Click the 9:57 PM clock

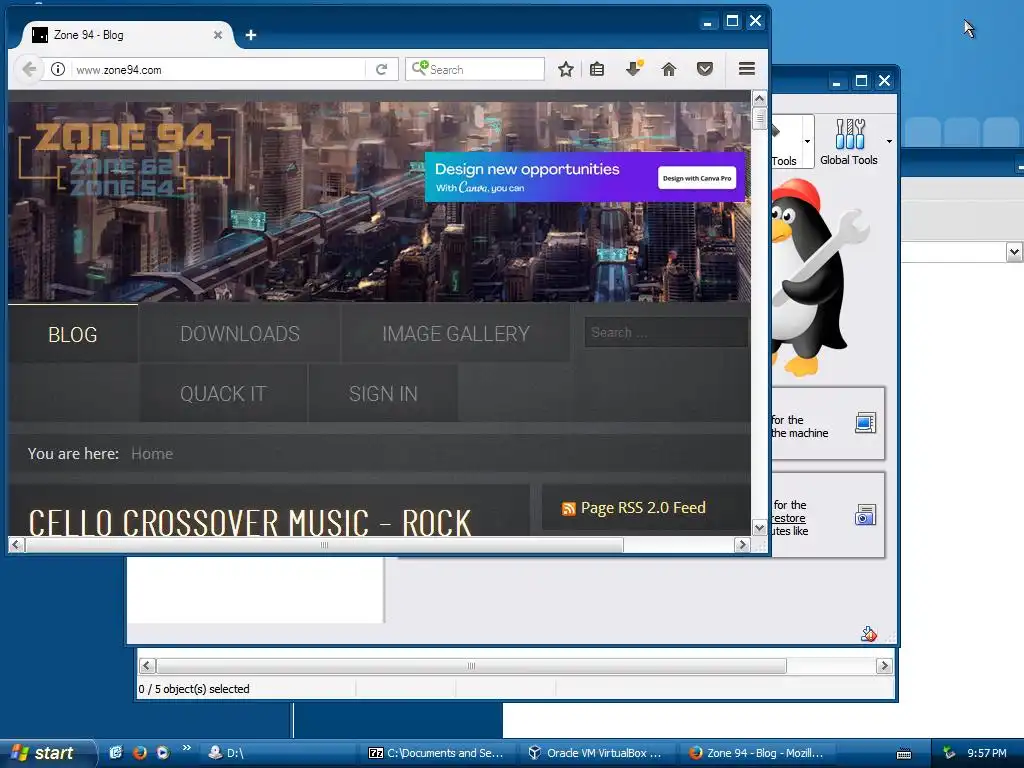click(987, 753)
